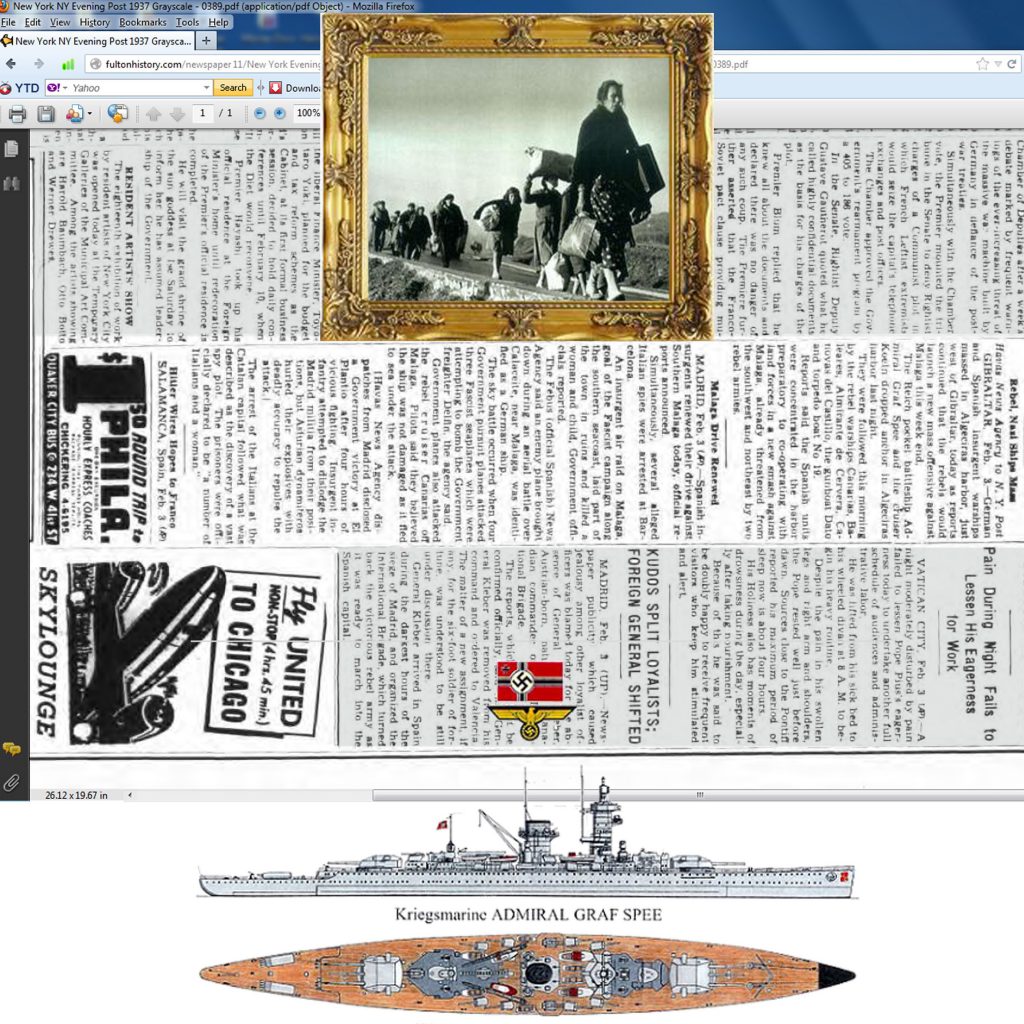Go forward with the forward arrow

[39, 64]
